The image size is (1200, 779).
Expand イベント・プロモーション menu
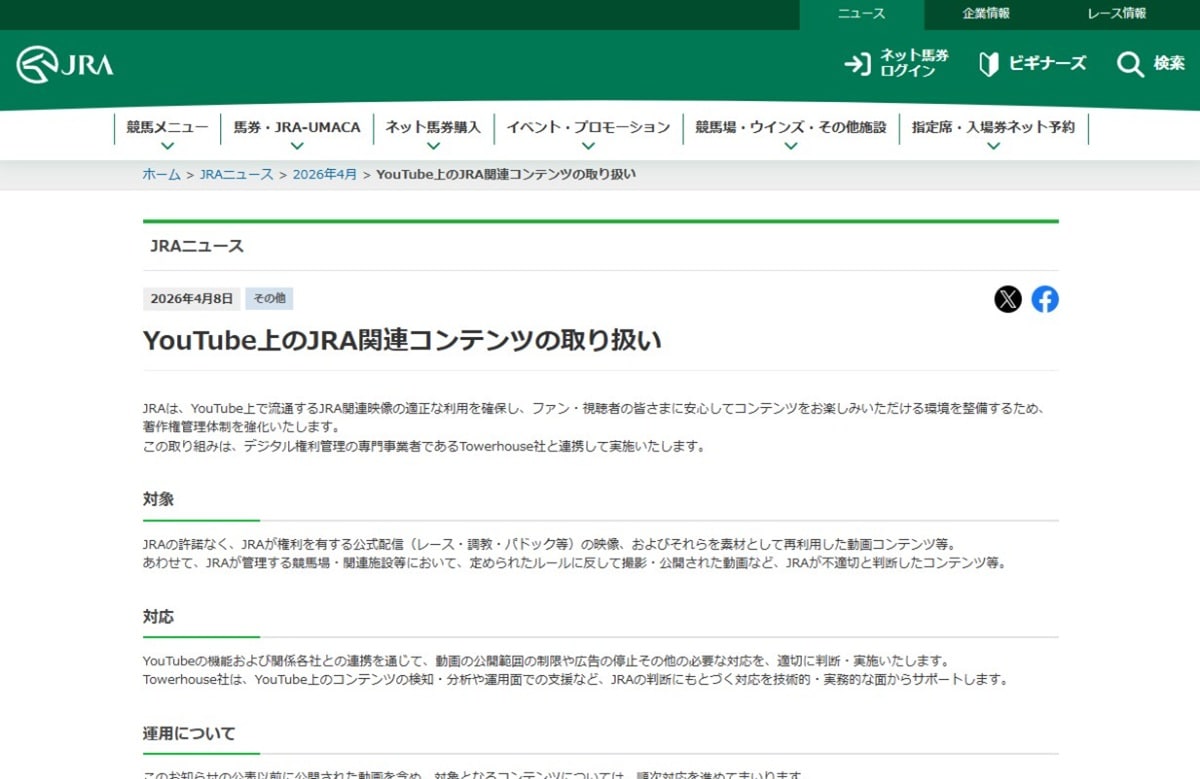pos(588,132)
